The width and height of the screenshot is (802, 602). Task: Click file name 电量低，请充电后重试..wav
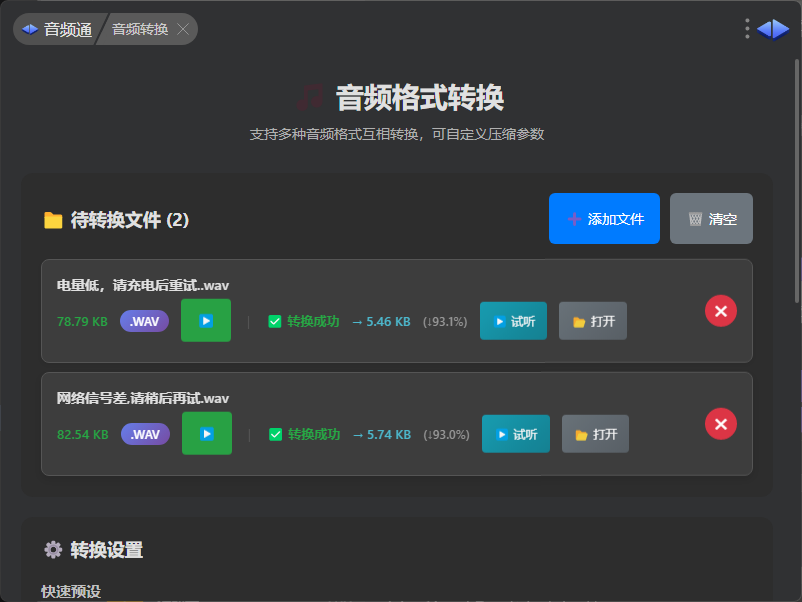tap(143, 285)
